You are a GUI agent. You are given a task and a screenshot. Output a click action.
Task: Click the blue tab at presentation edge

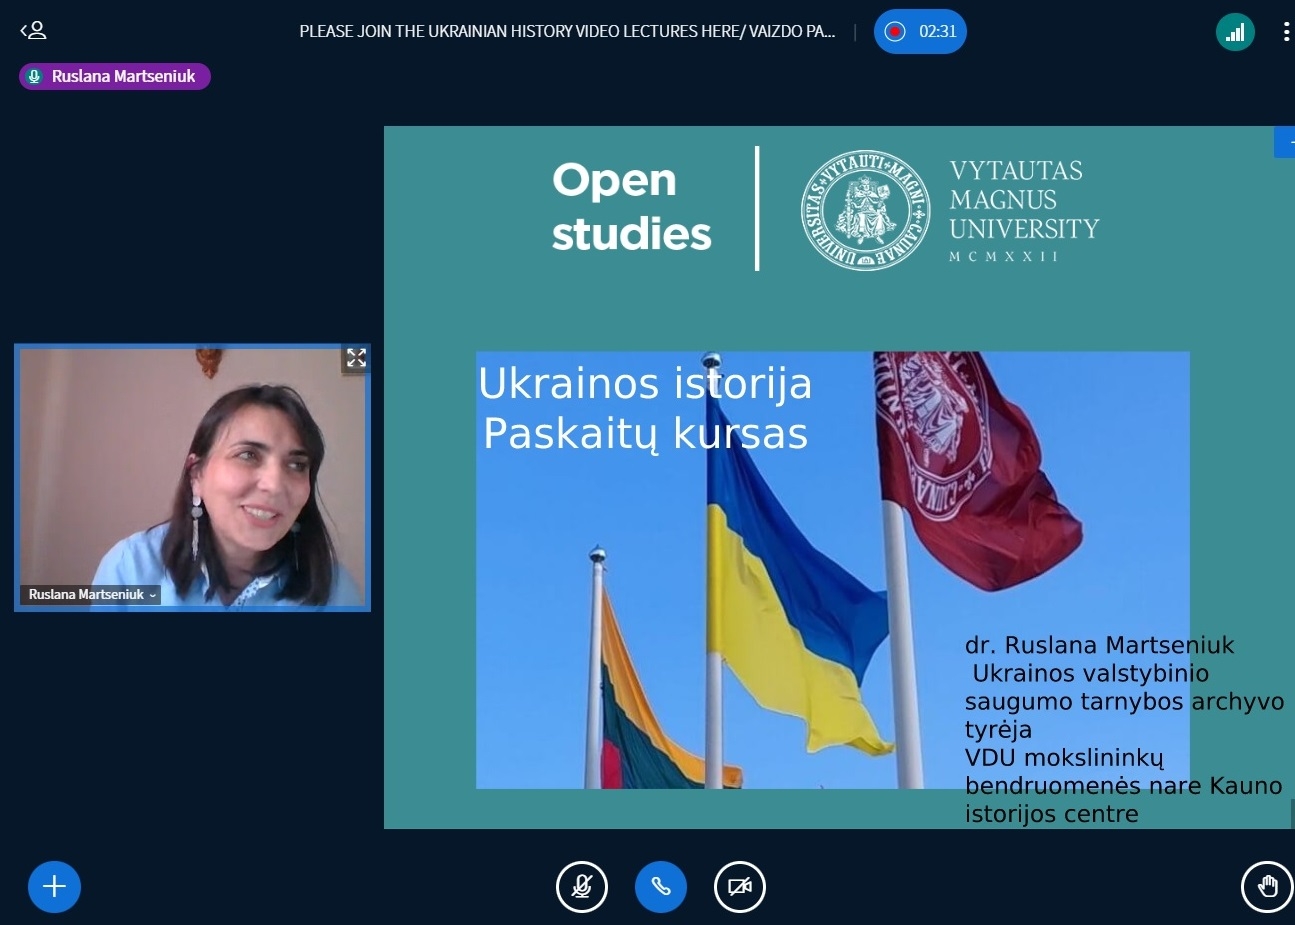click(x=1285, y=142)
